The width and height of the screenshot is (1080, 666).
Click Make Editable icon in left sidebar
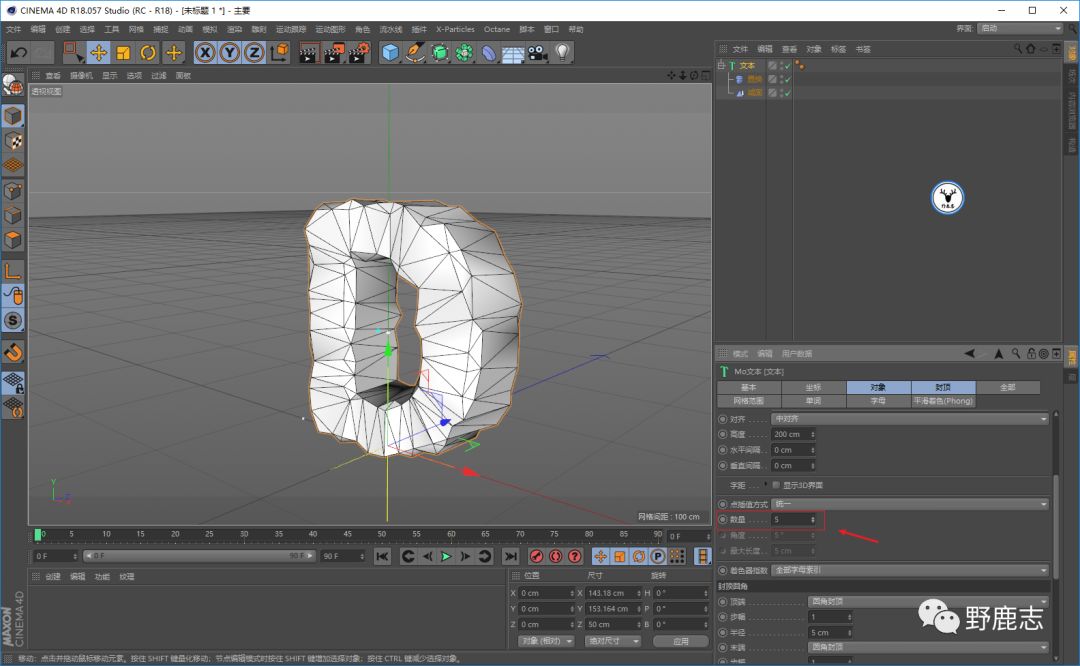click(13, 85)
